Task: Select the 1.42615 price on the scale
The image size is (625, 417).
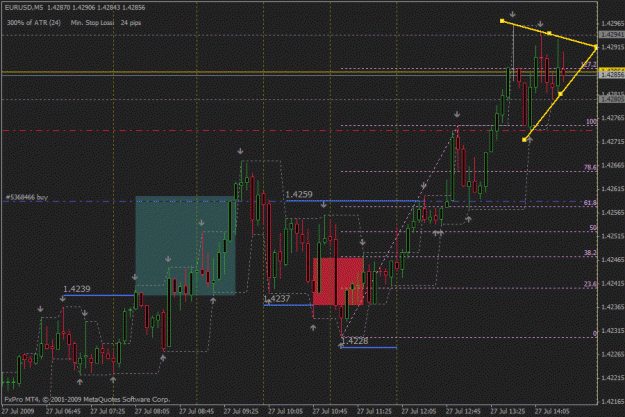Action: (612, 189)
